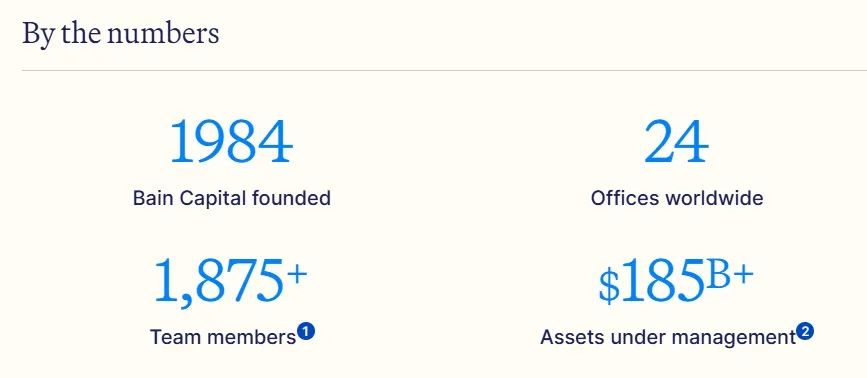Click the Offices worldwide label
Image resolution: width=867 pixels, height=378 pixels.
677,198
